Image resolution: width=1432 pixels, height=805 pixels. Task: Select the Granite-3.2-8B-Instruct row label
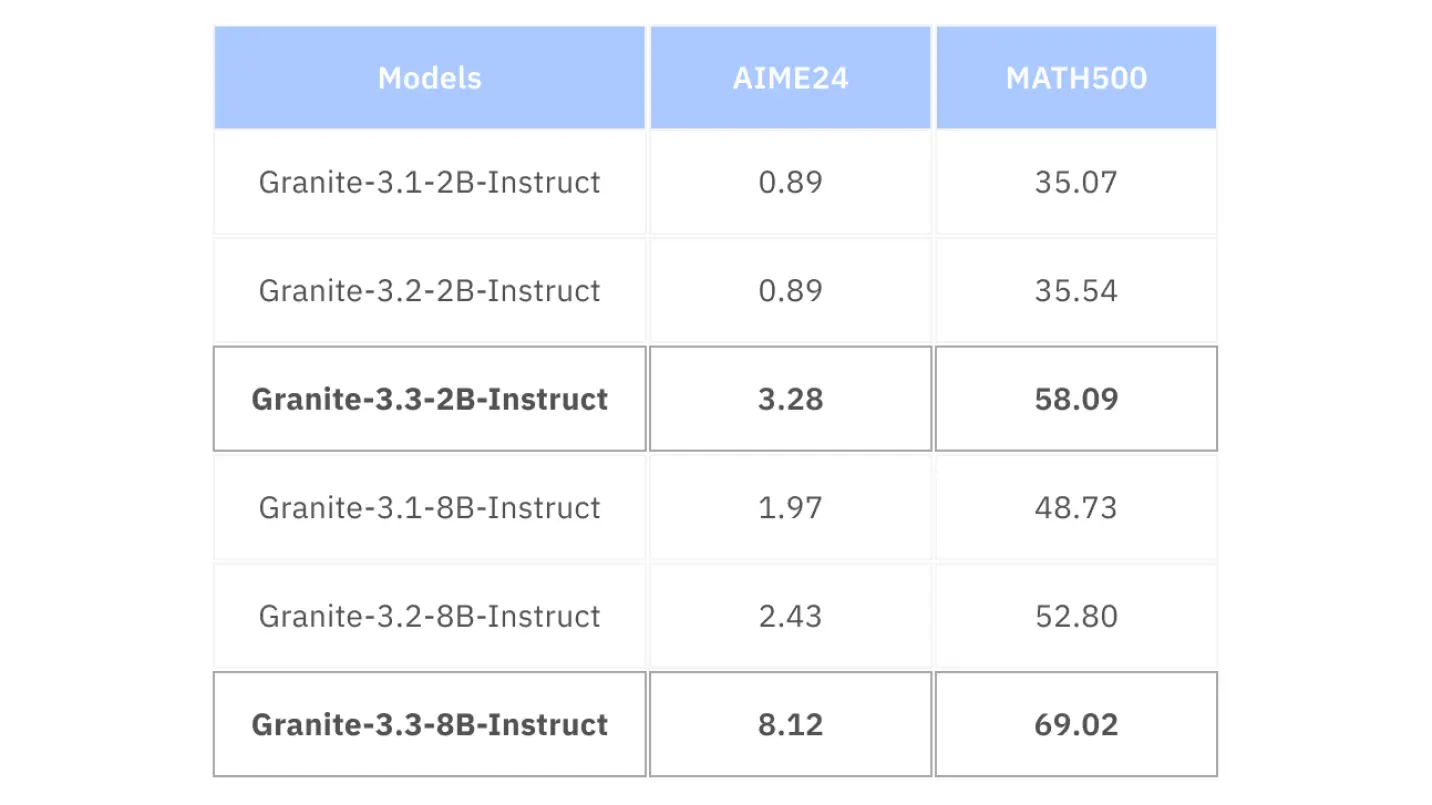[429, 616]
